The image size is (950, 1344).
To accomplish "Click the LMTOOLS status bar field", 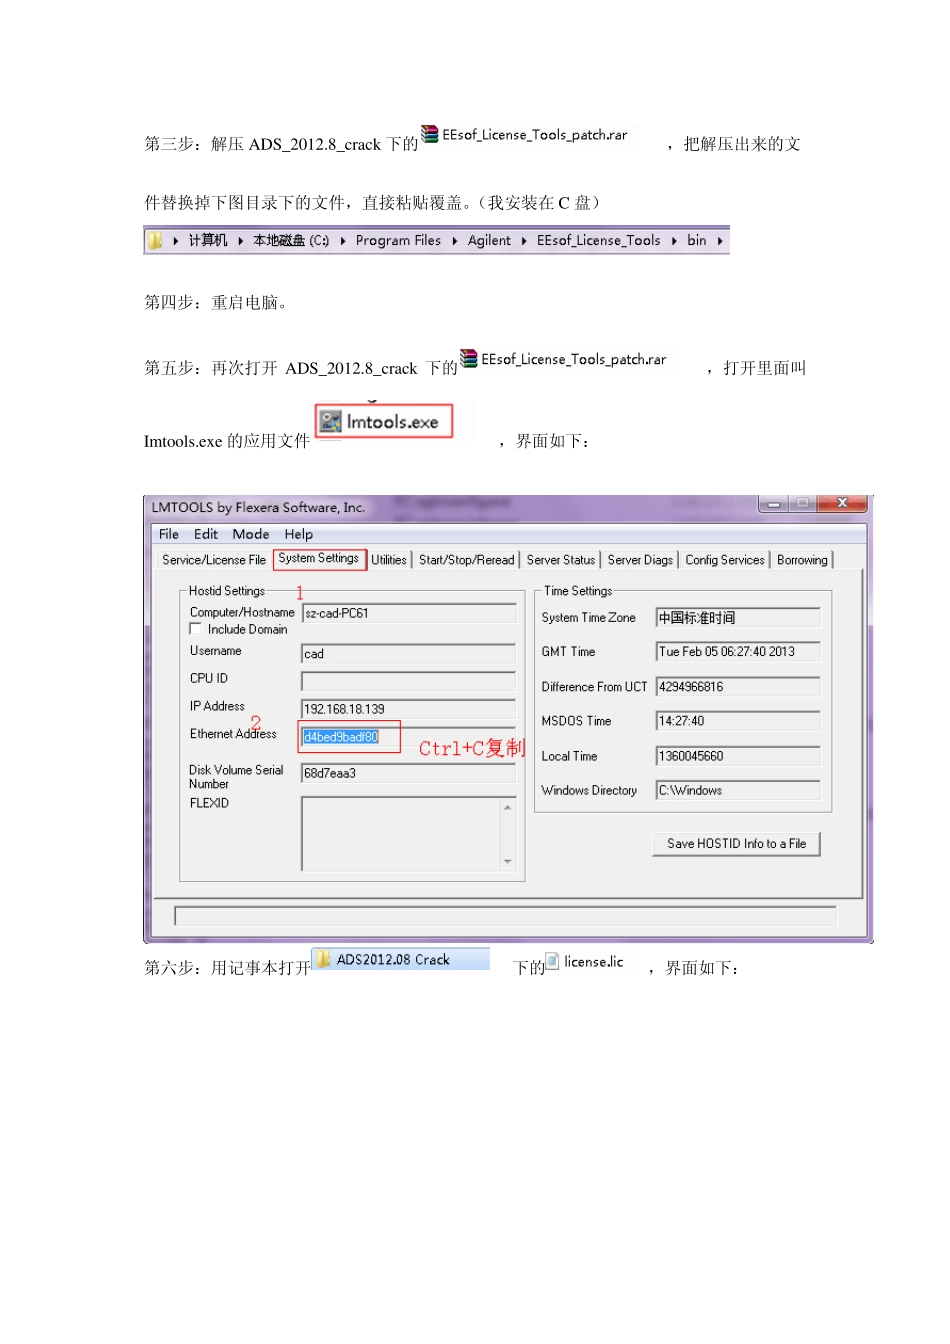I will [x=505, y=916].
